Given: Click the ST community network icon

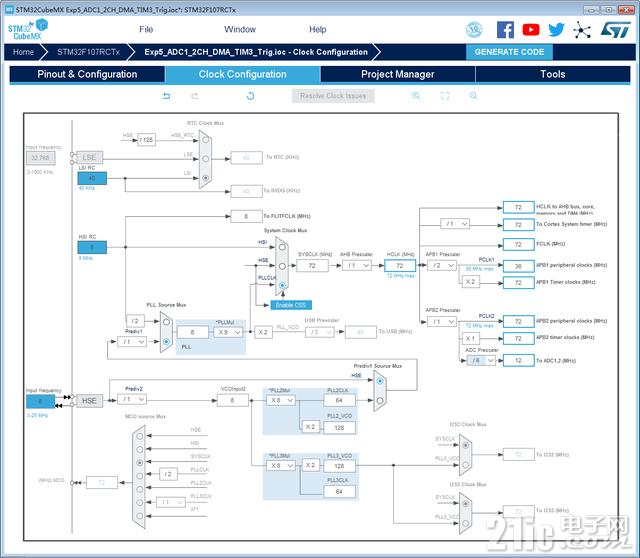Looking at the screenshot, I should 582,30.
